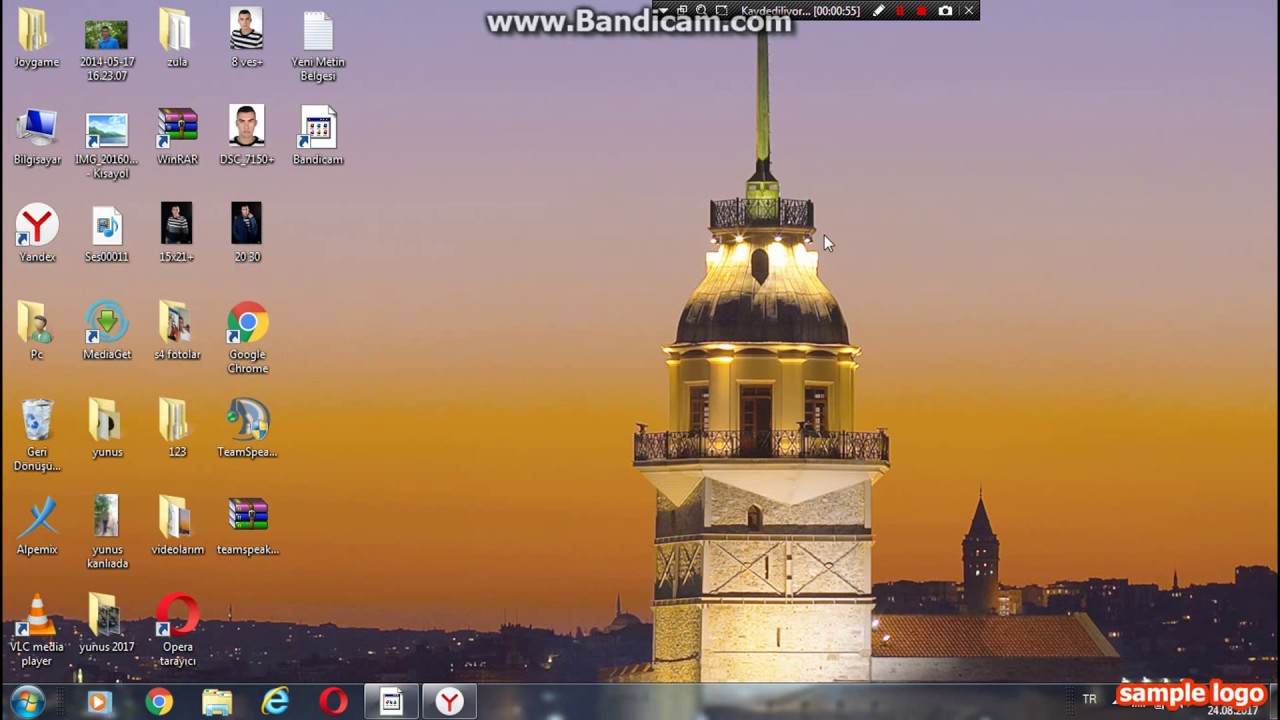
Task: Open the 2014-05-17 16.23.07 photo file
Action: [107, 45]
